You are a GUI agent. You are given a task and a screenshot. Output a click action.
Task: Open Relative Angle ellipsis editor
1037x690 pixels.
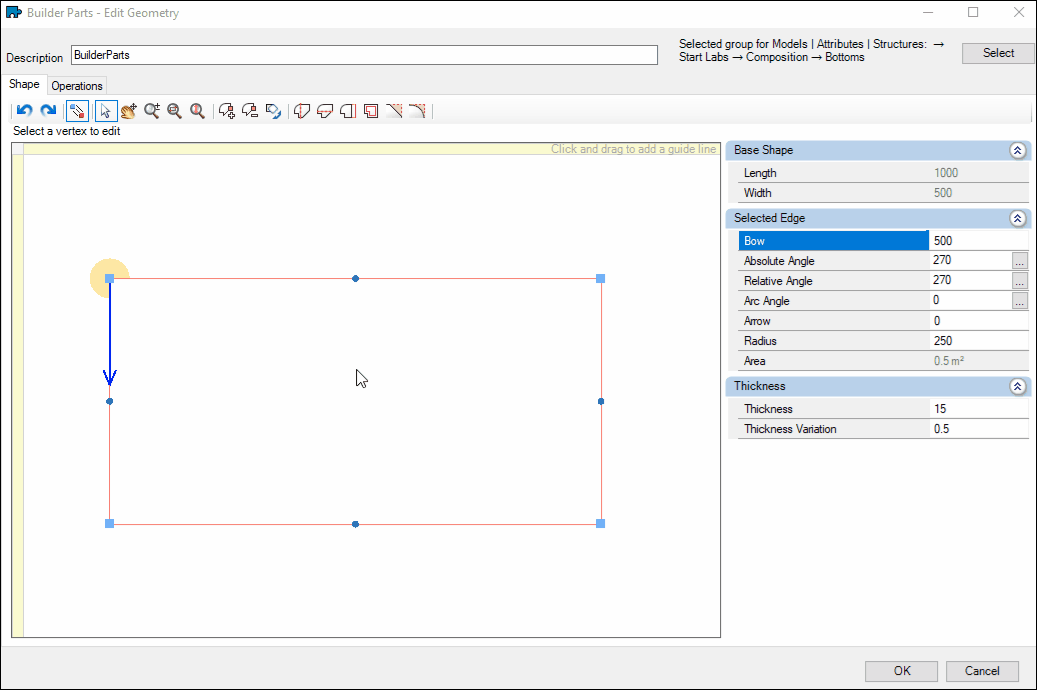point(1020,280)
